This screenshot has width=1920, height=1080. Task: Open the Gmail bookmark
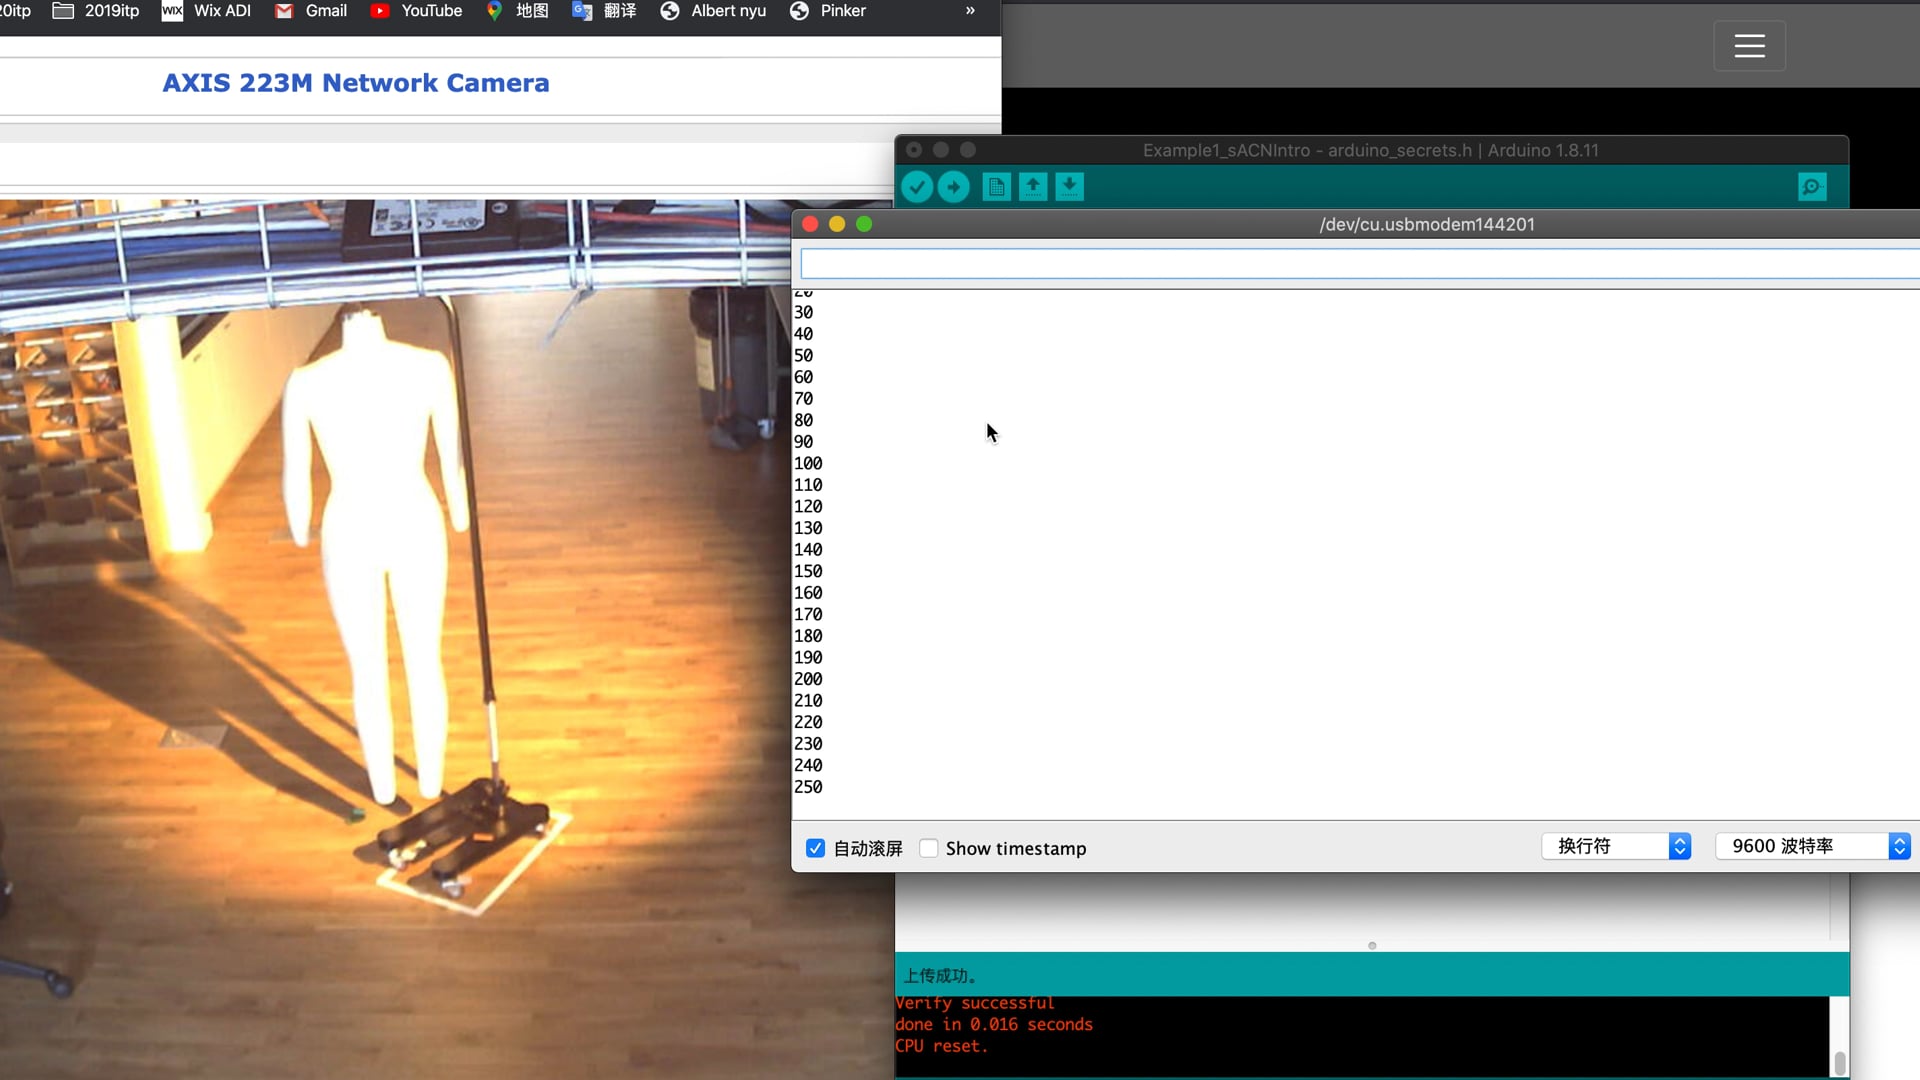[x=311, y=11]
